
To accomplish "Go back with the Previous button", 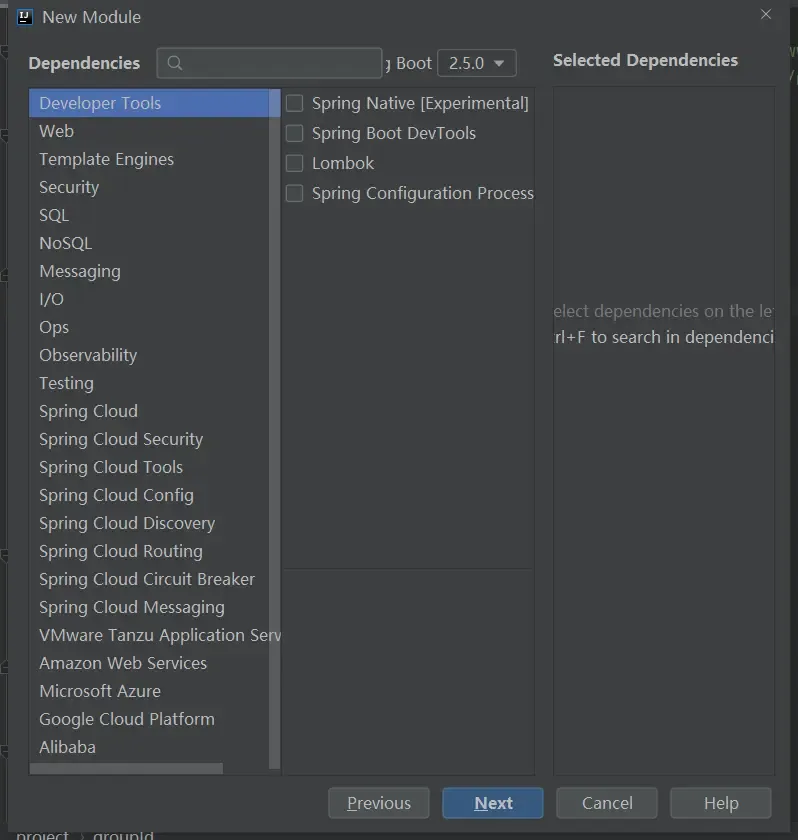I will pos(378,803).
